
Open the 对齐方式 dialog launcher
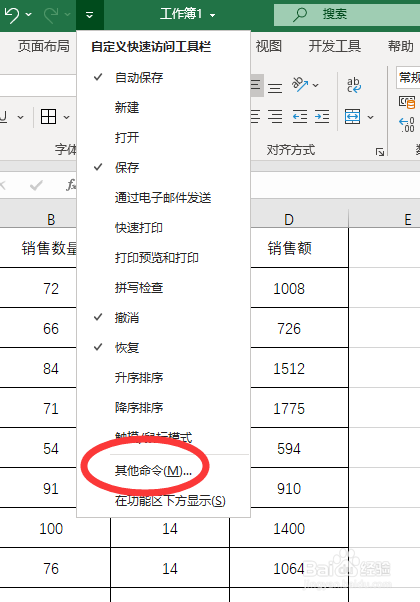(x=380, y=152)
